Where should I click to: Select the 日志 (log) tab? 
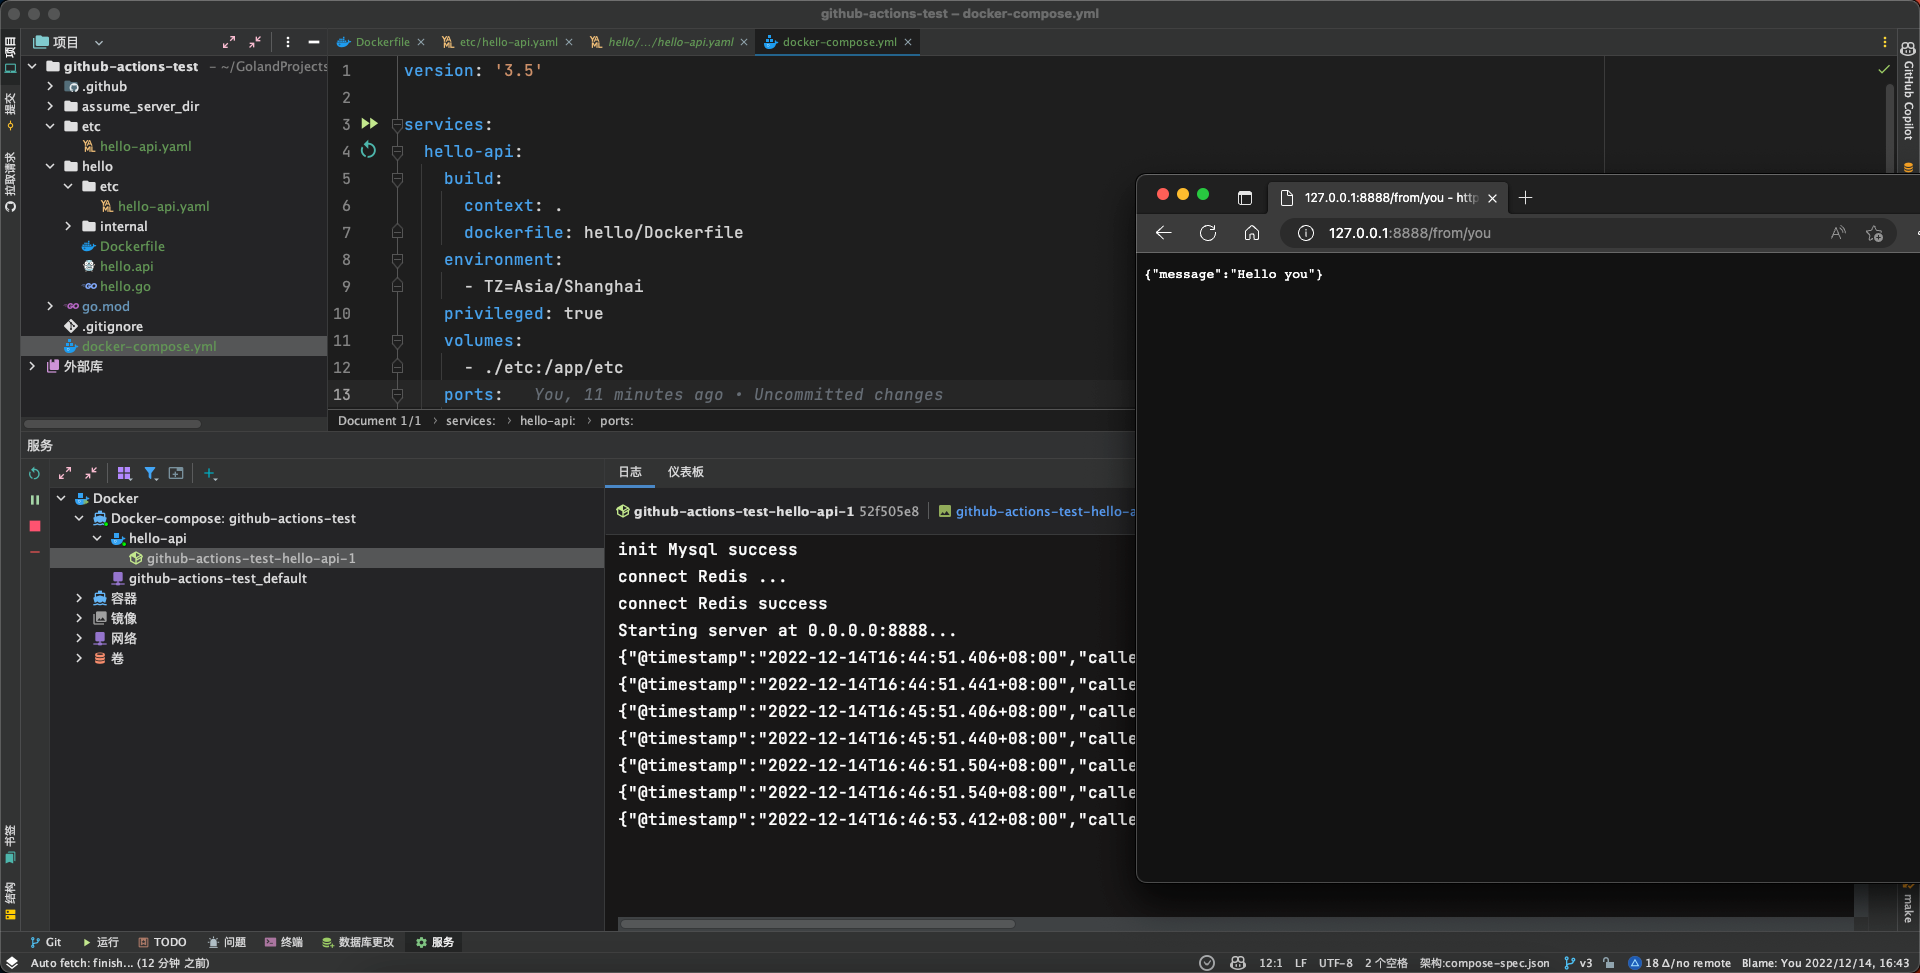[630, 472]
